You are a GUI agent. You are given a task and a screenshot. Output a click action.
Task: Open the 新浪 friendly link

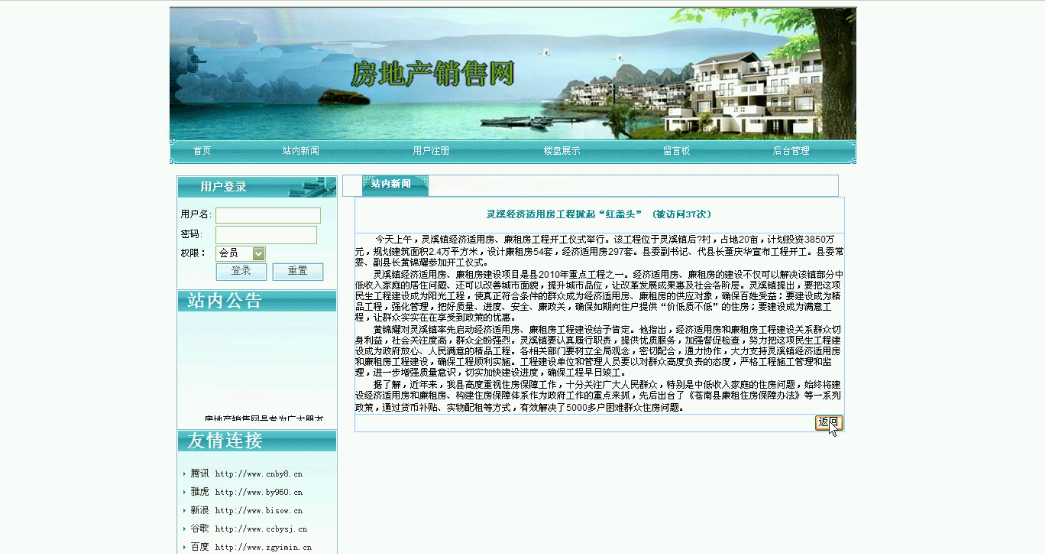(x=199, y=510)
